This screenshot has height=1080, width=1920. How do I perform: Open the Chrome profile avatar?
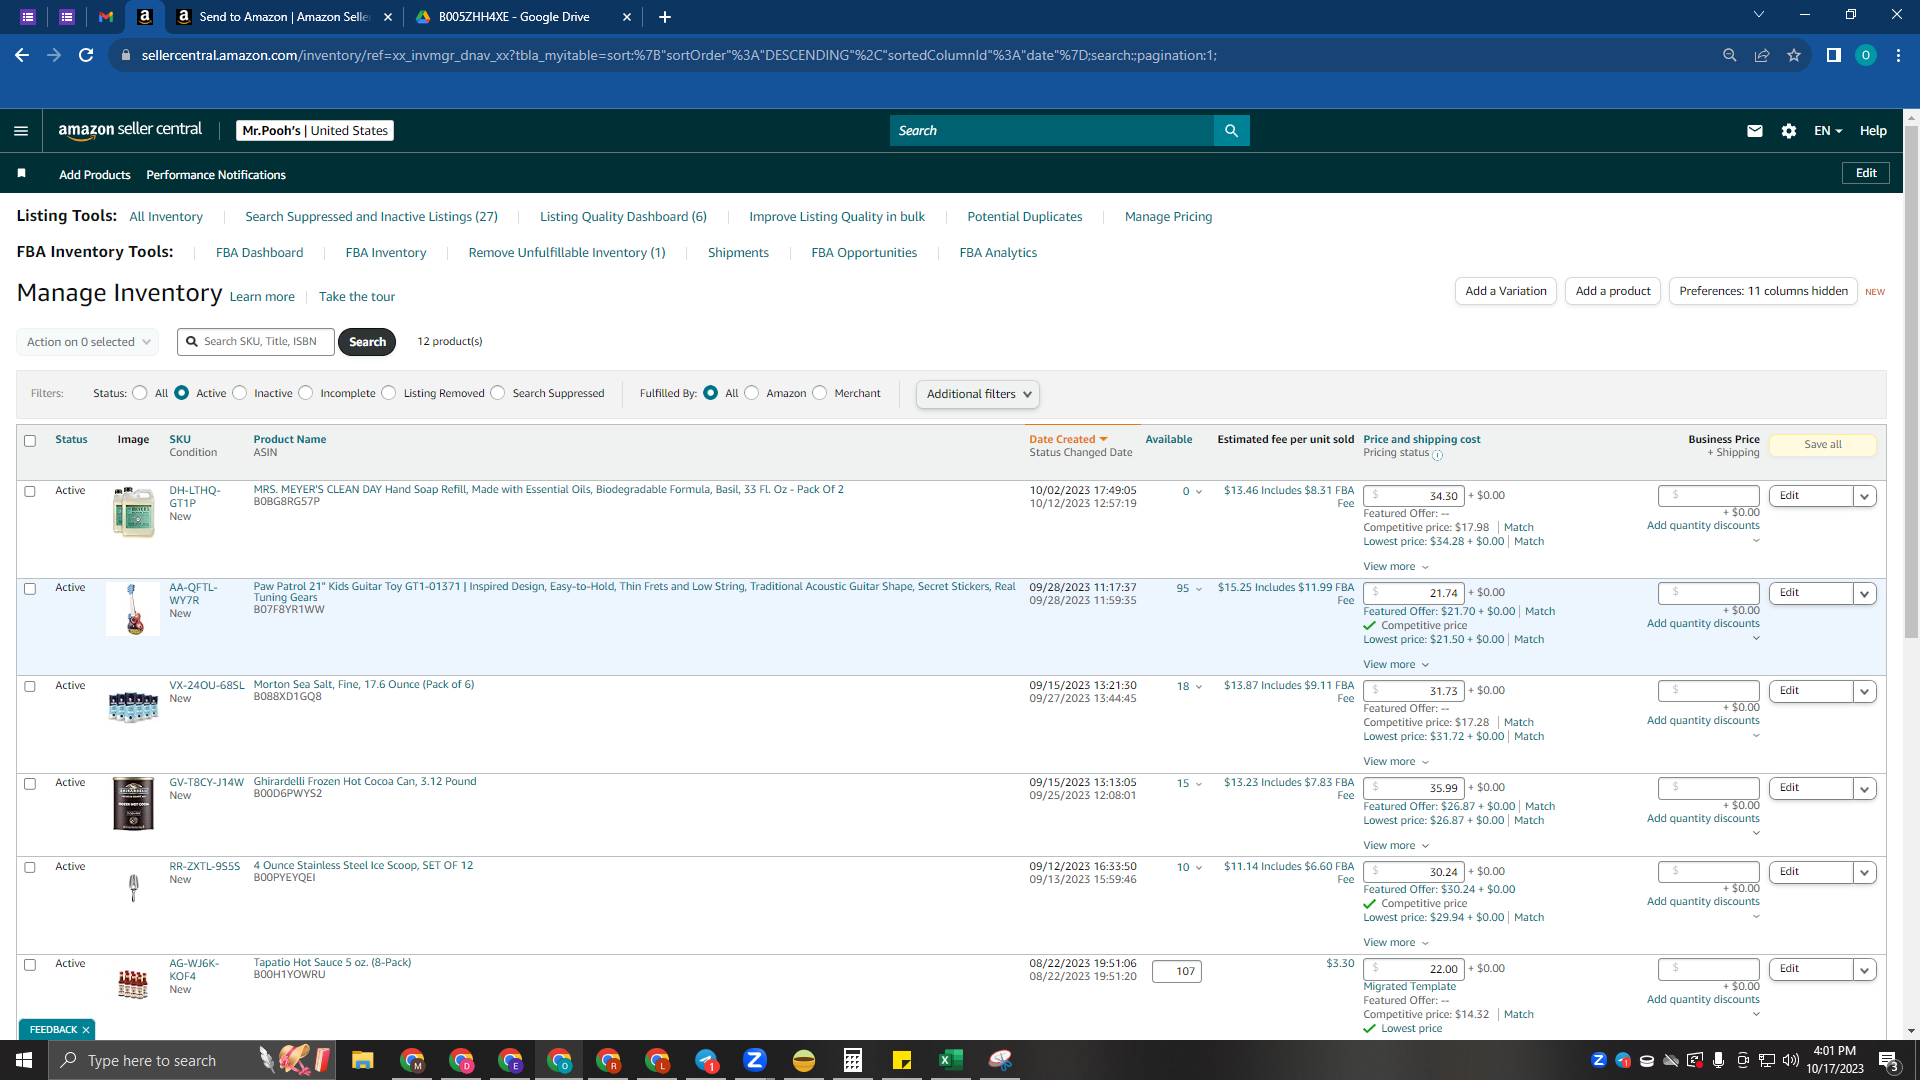pyautogui.click(x=1866, y=55)
